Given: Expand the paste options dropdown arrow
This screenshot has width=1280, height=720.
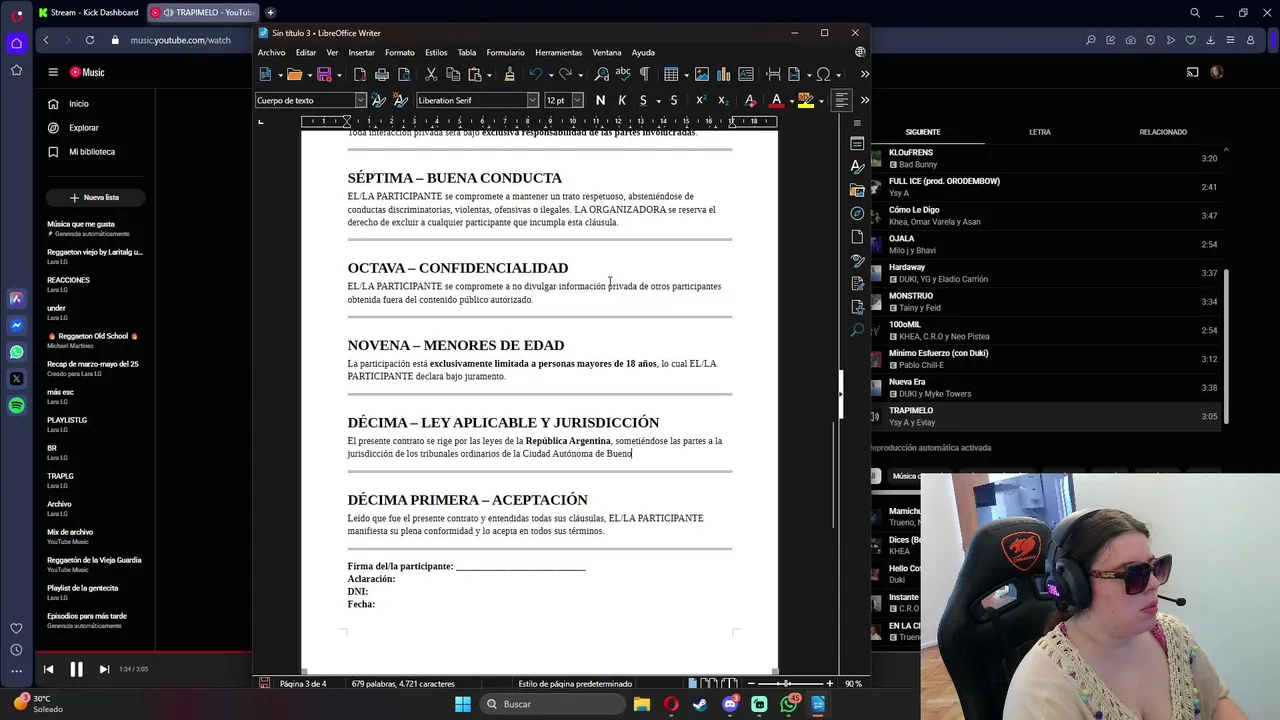Looking at the screenshot, I should [488, 74].
